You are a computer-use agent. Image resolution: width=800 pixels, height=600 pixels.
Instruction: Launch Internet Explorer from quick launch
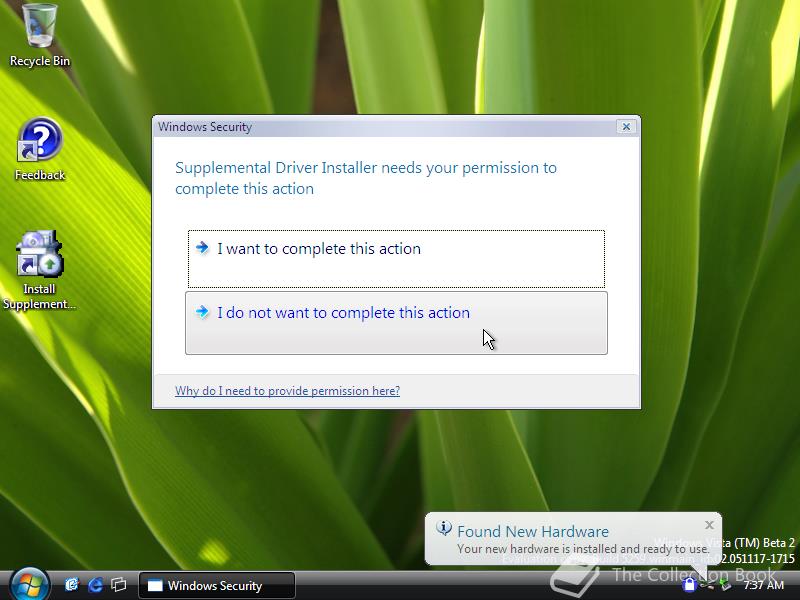tap(95, 585)
